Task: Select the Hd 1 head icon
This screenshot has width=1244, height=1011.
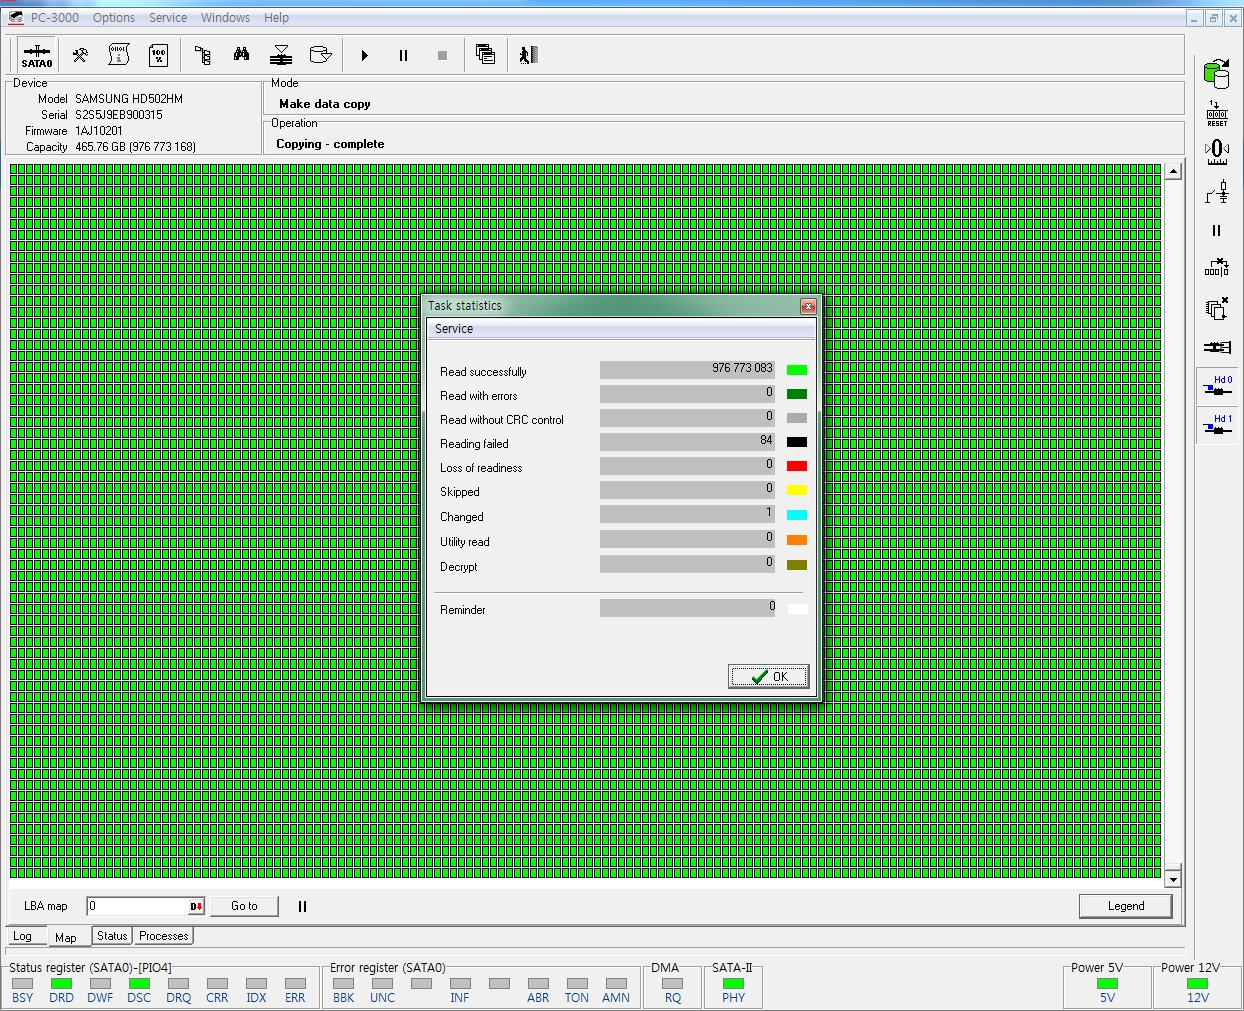Action: (1217, 425)
